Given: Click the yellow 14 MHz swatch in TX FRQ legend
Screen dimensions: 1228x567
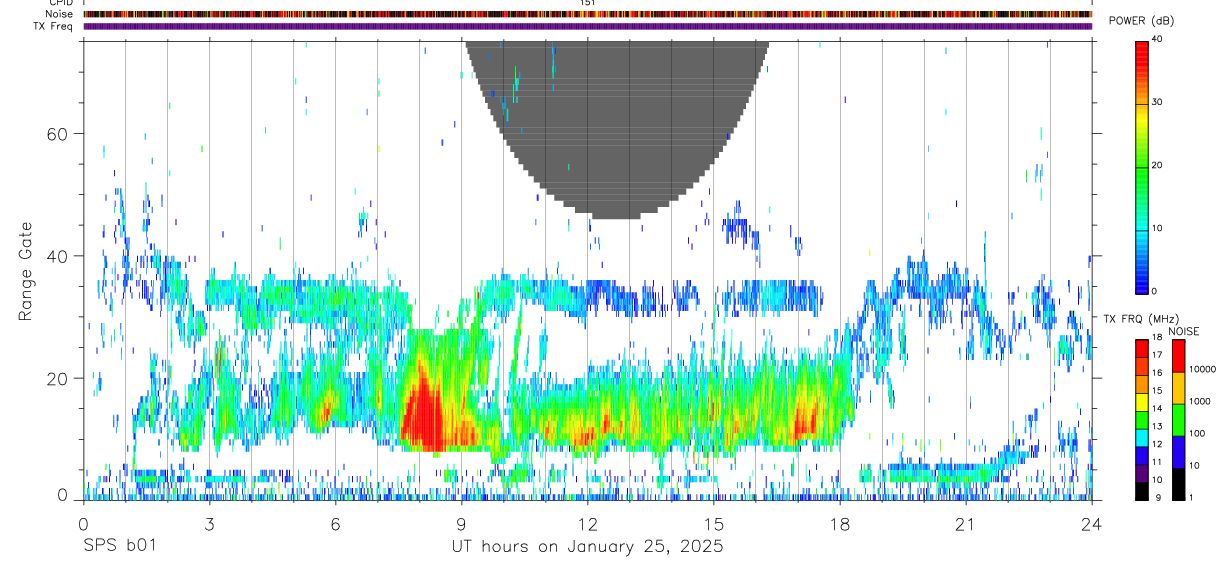Looking at the screenshot, I should [1141, 400].
